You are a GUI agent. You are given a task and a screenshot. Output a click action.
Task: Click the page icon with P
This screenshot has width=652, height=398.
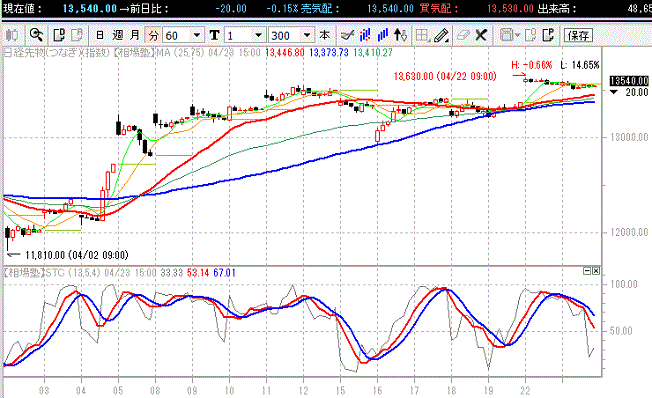coord(548,35)
